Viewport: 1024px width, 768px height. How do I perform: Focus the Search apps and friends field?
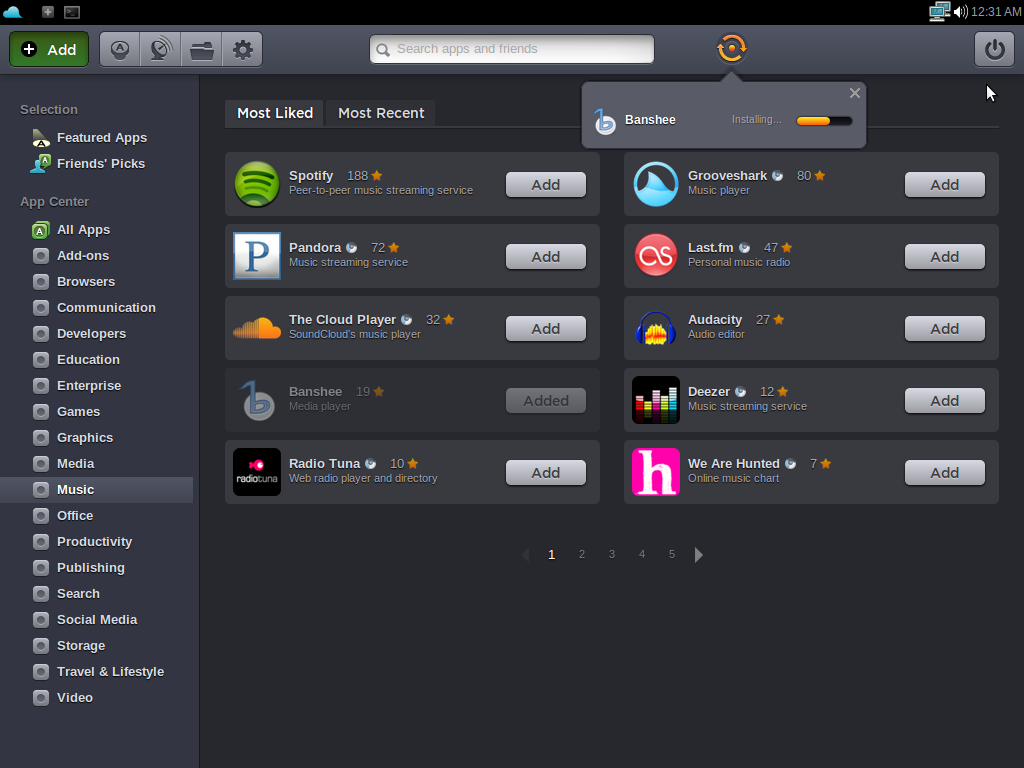click(x=512, y=49)
